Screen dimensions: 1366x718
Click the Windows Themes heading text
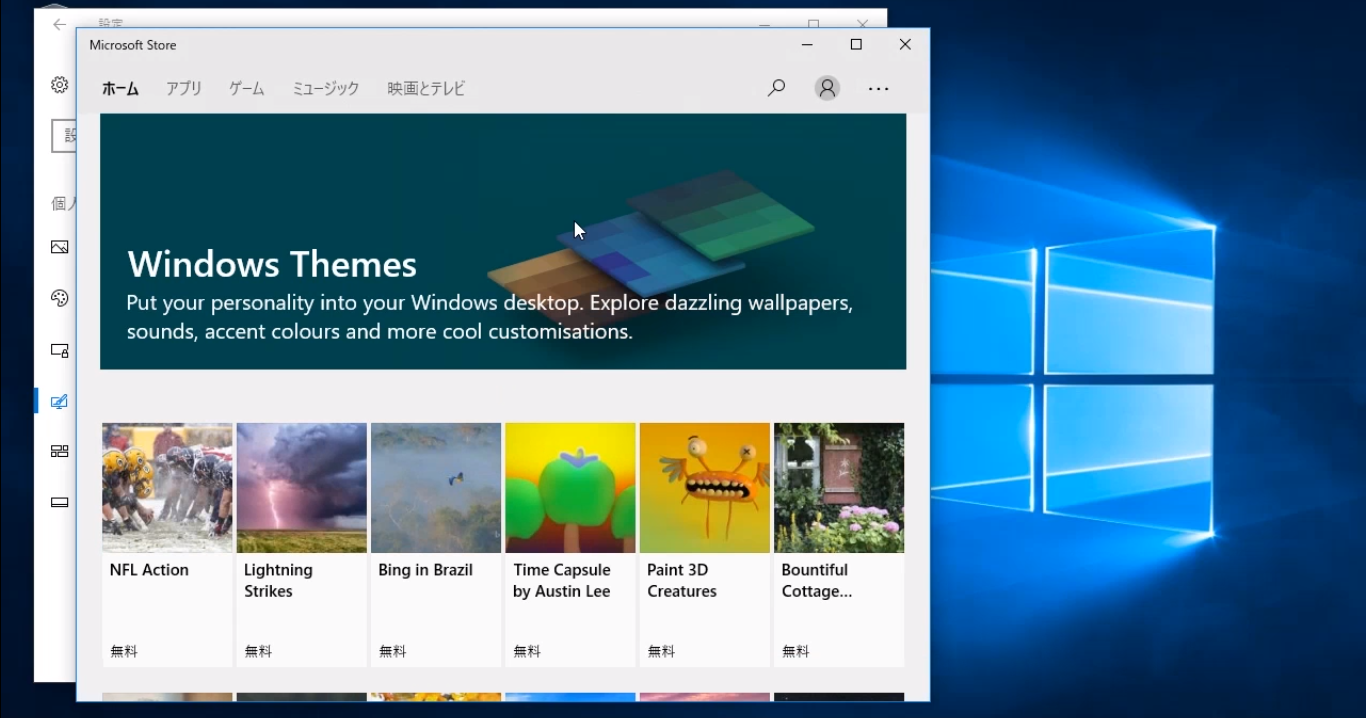tap(272, 264)
